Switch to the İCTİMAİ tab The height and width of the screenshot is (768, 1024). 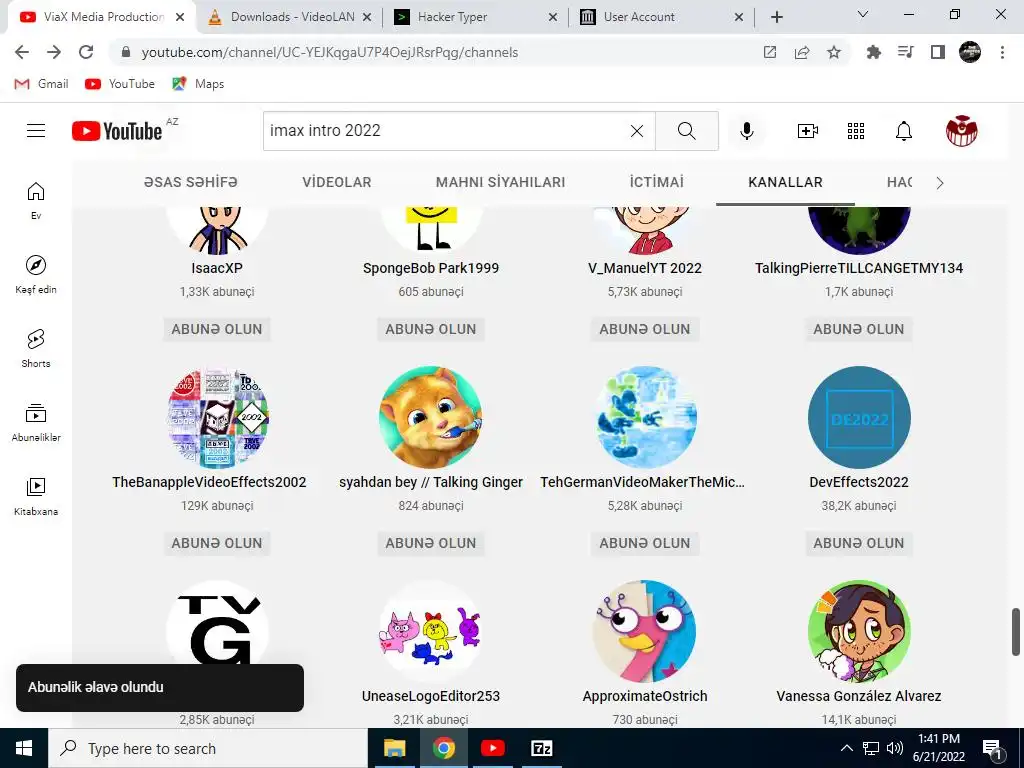point(656,182)
